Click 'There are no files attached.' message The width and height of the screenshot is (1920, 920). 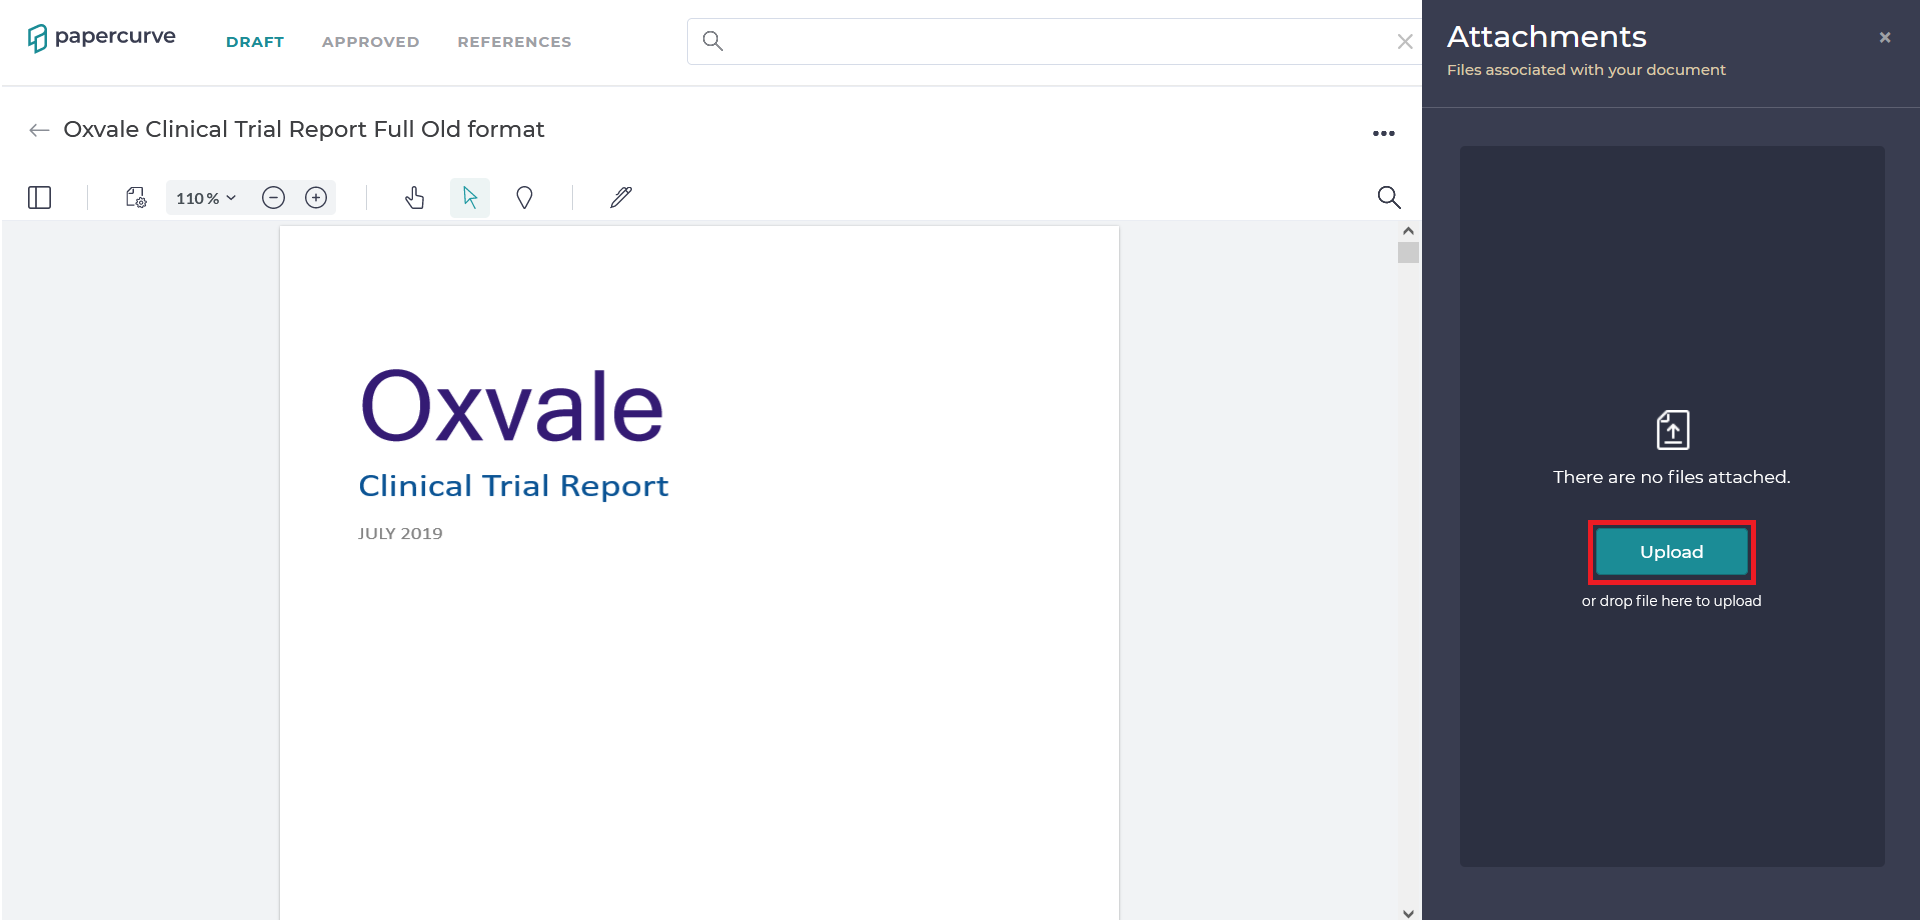(x=1672, y=477)
